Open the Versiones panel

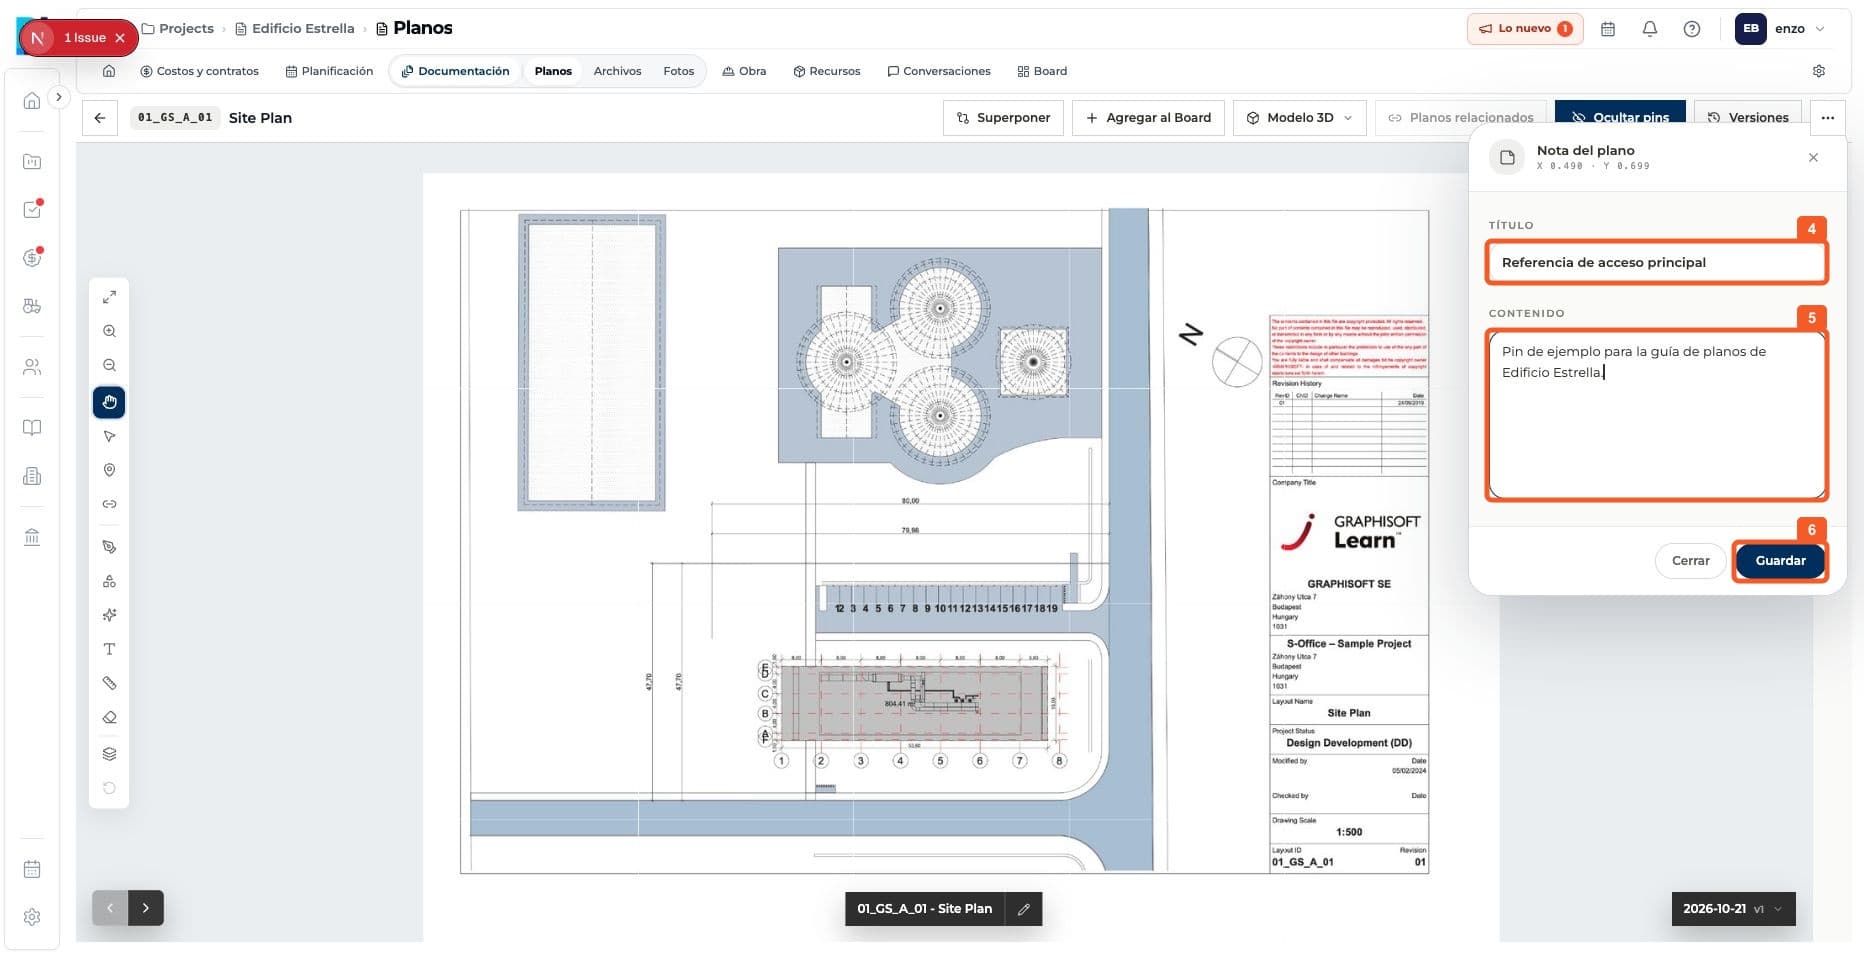coord(1748,117)
